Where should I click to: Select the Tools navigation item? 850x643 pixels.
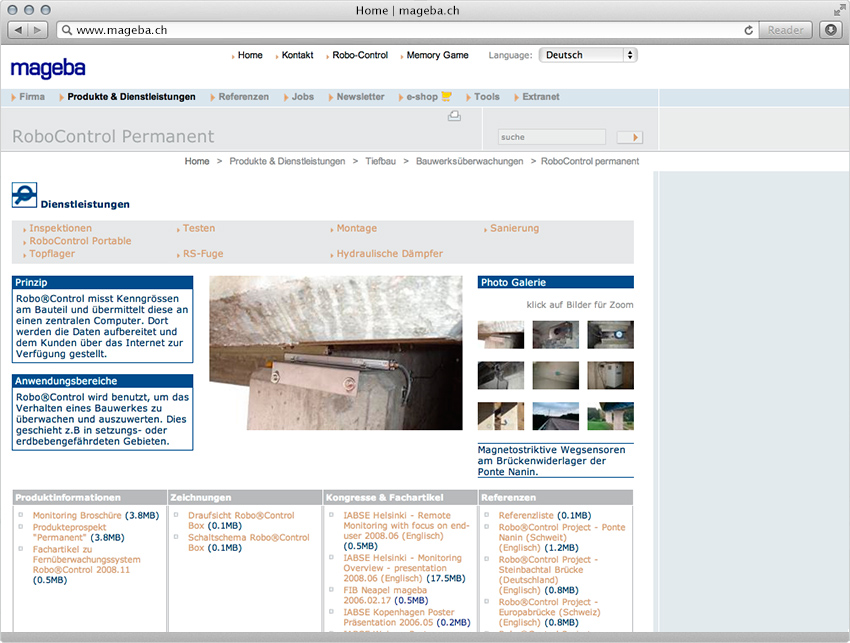tap(487, 97)
